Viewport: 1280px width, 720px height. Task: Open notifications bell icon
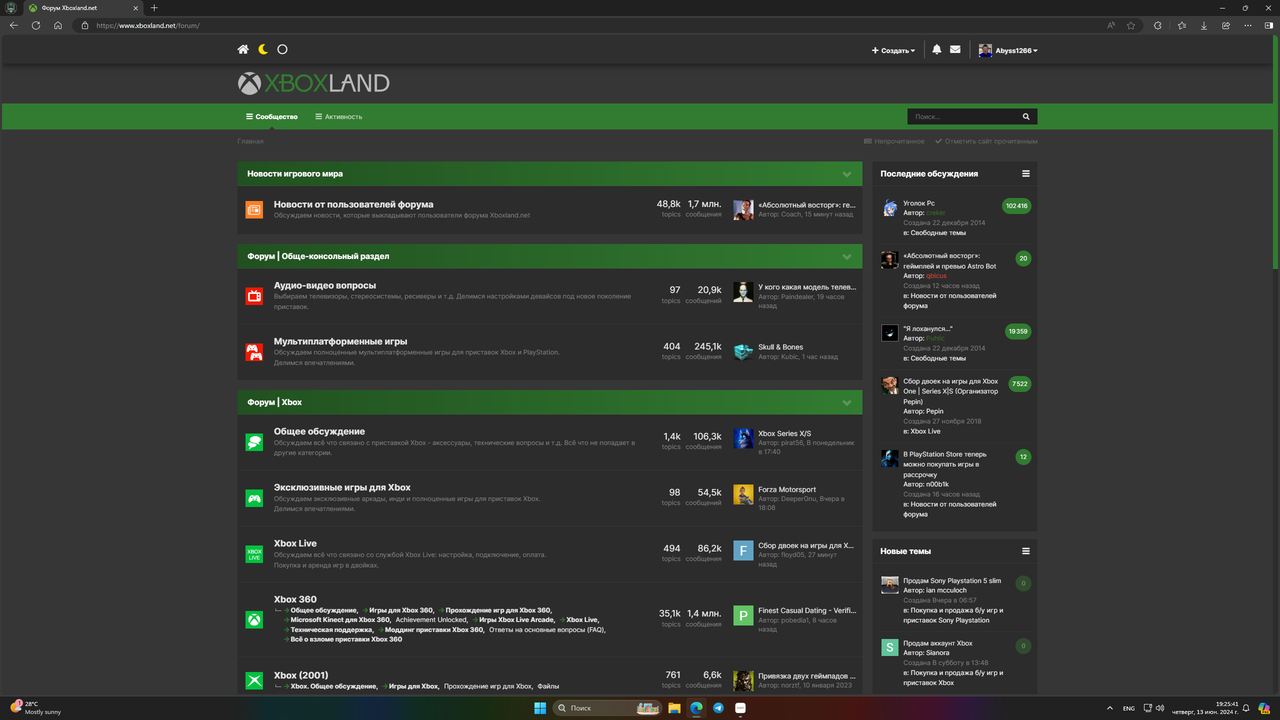pos(937,49)
